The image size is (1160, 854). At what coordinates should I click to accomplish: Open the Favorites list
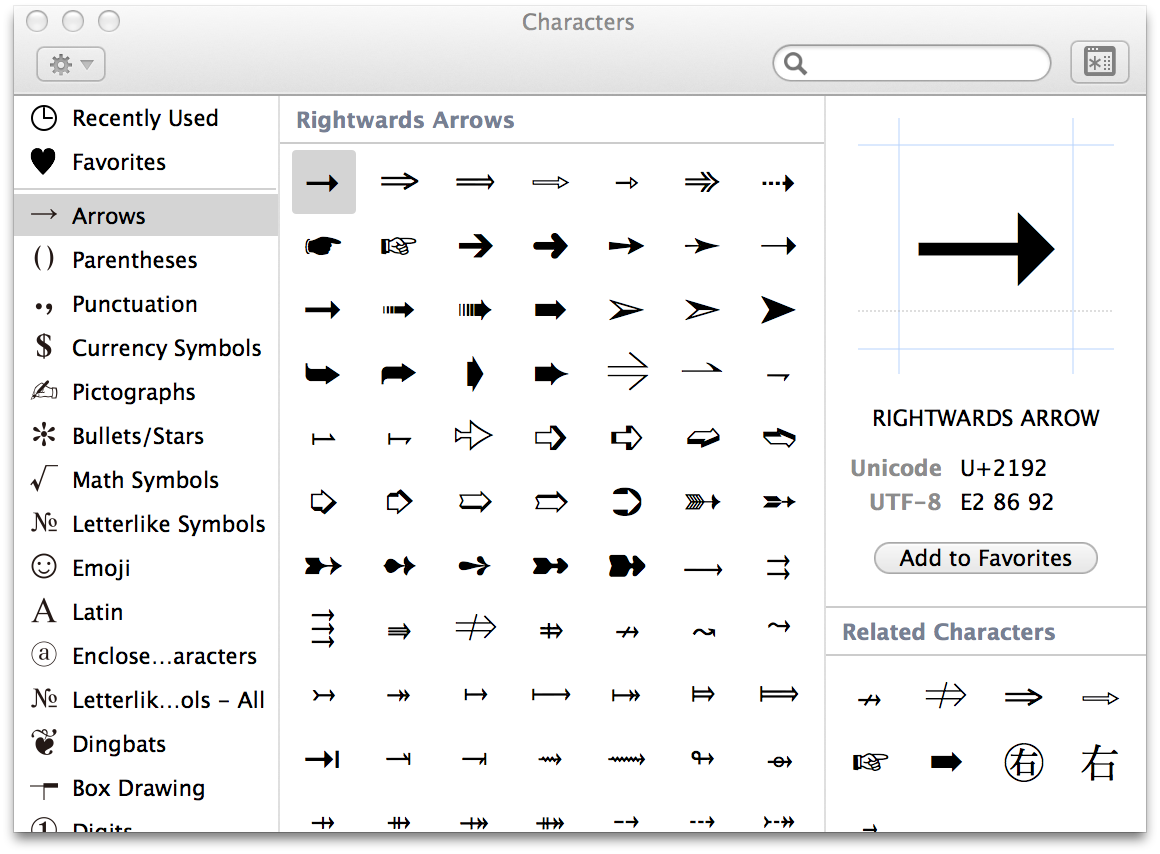(x=118, y=162)
